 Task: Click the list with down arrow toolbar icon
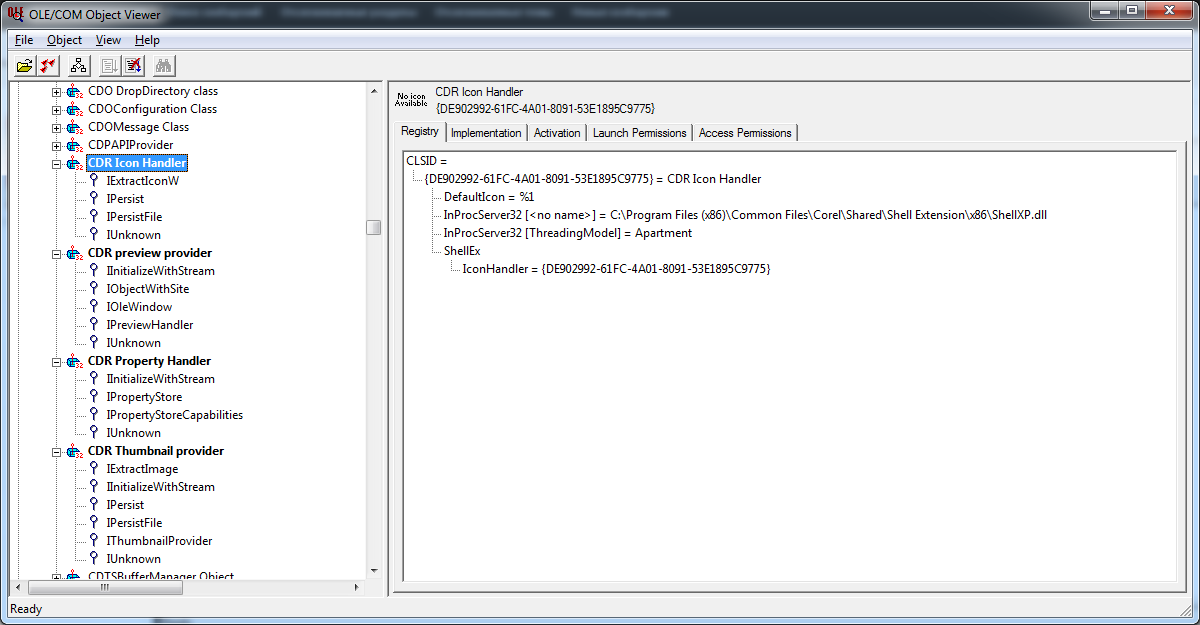coord(111,66)
